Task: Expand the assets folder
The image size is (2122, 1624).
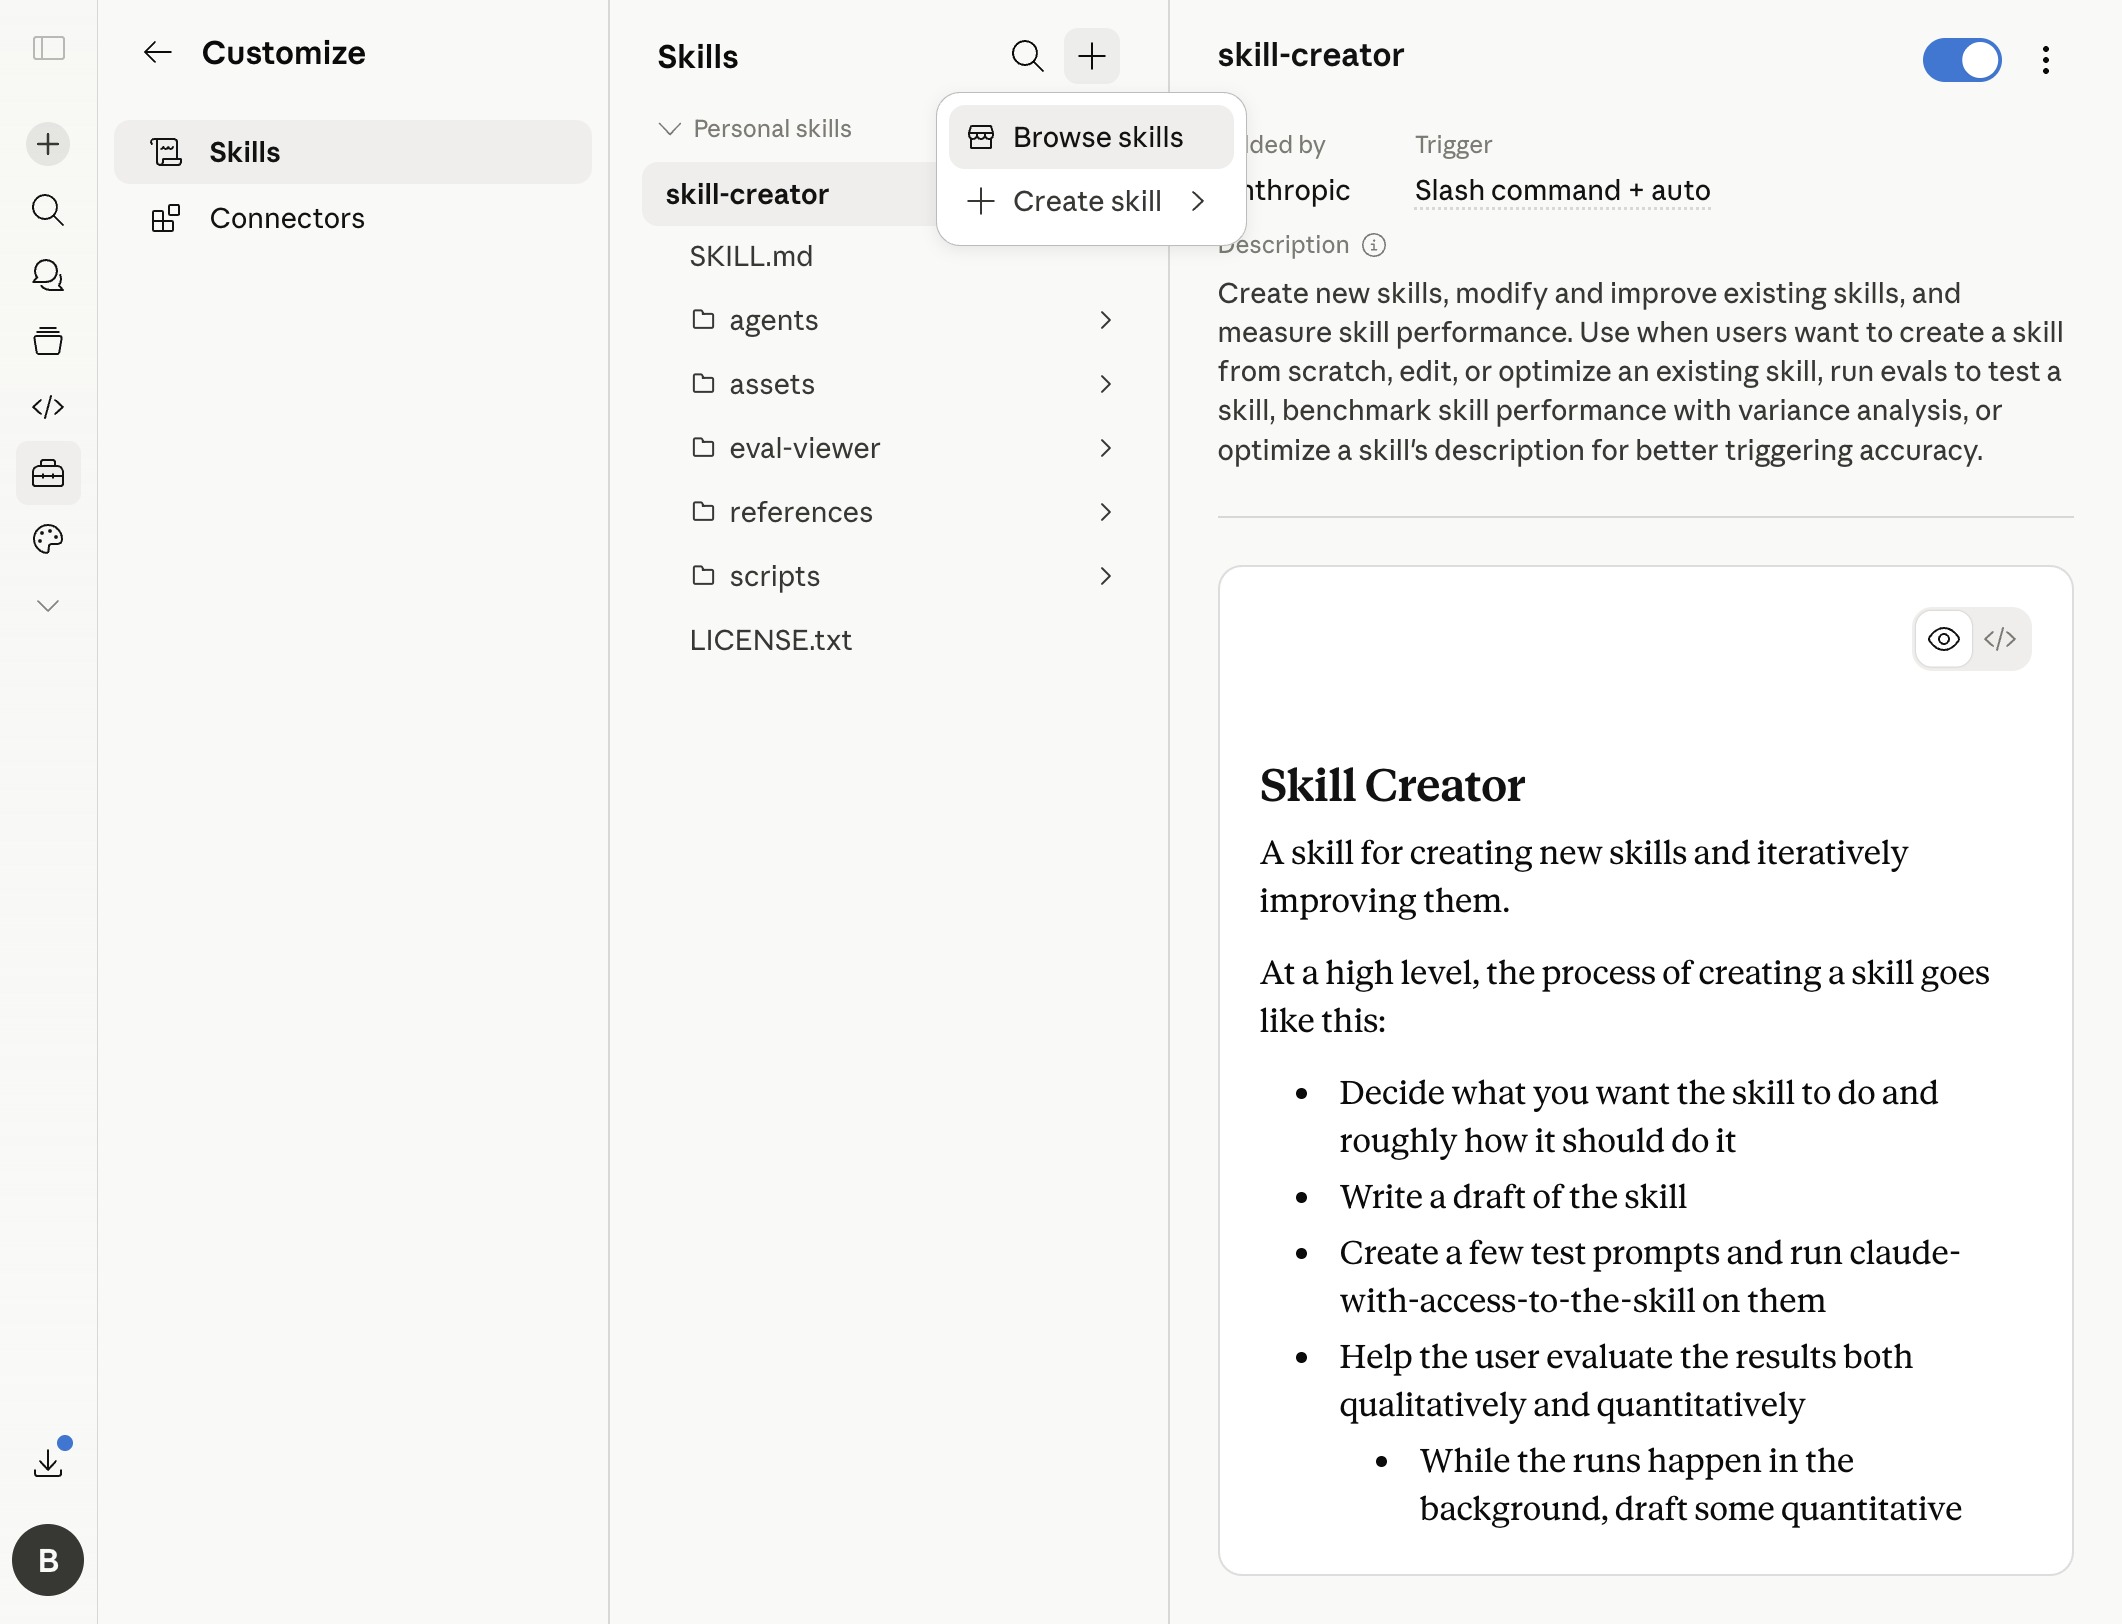Action: click(1105, 384)
